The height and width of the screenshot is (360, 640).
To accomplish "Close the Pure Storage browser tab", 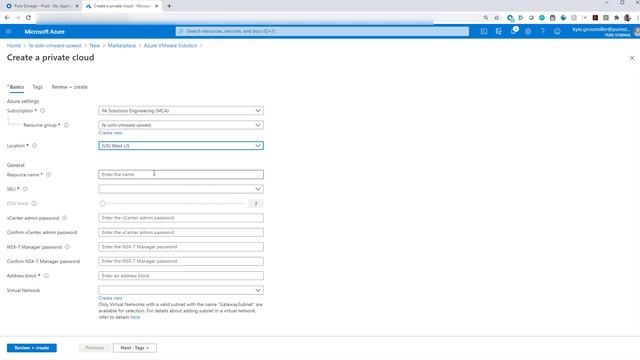I will [76, 6].
